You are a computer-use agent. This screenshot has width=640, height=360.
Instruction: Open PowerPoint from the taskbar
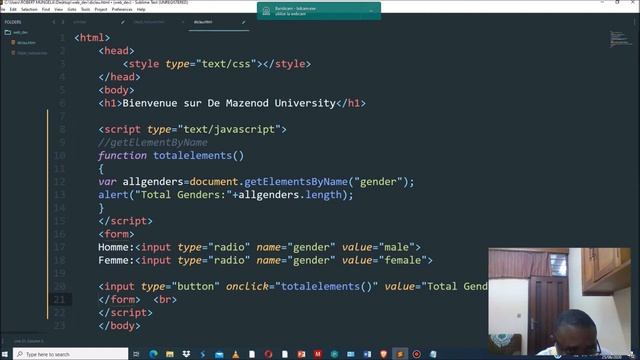(301, 354)
